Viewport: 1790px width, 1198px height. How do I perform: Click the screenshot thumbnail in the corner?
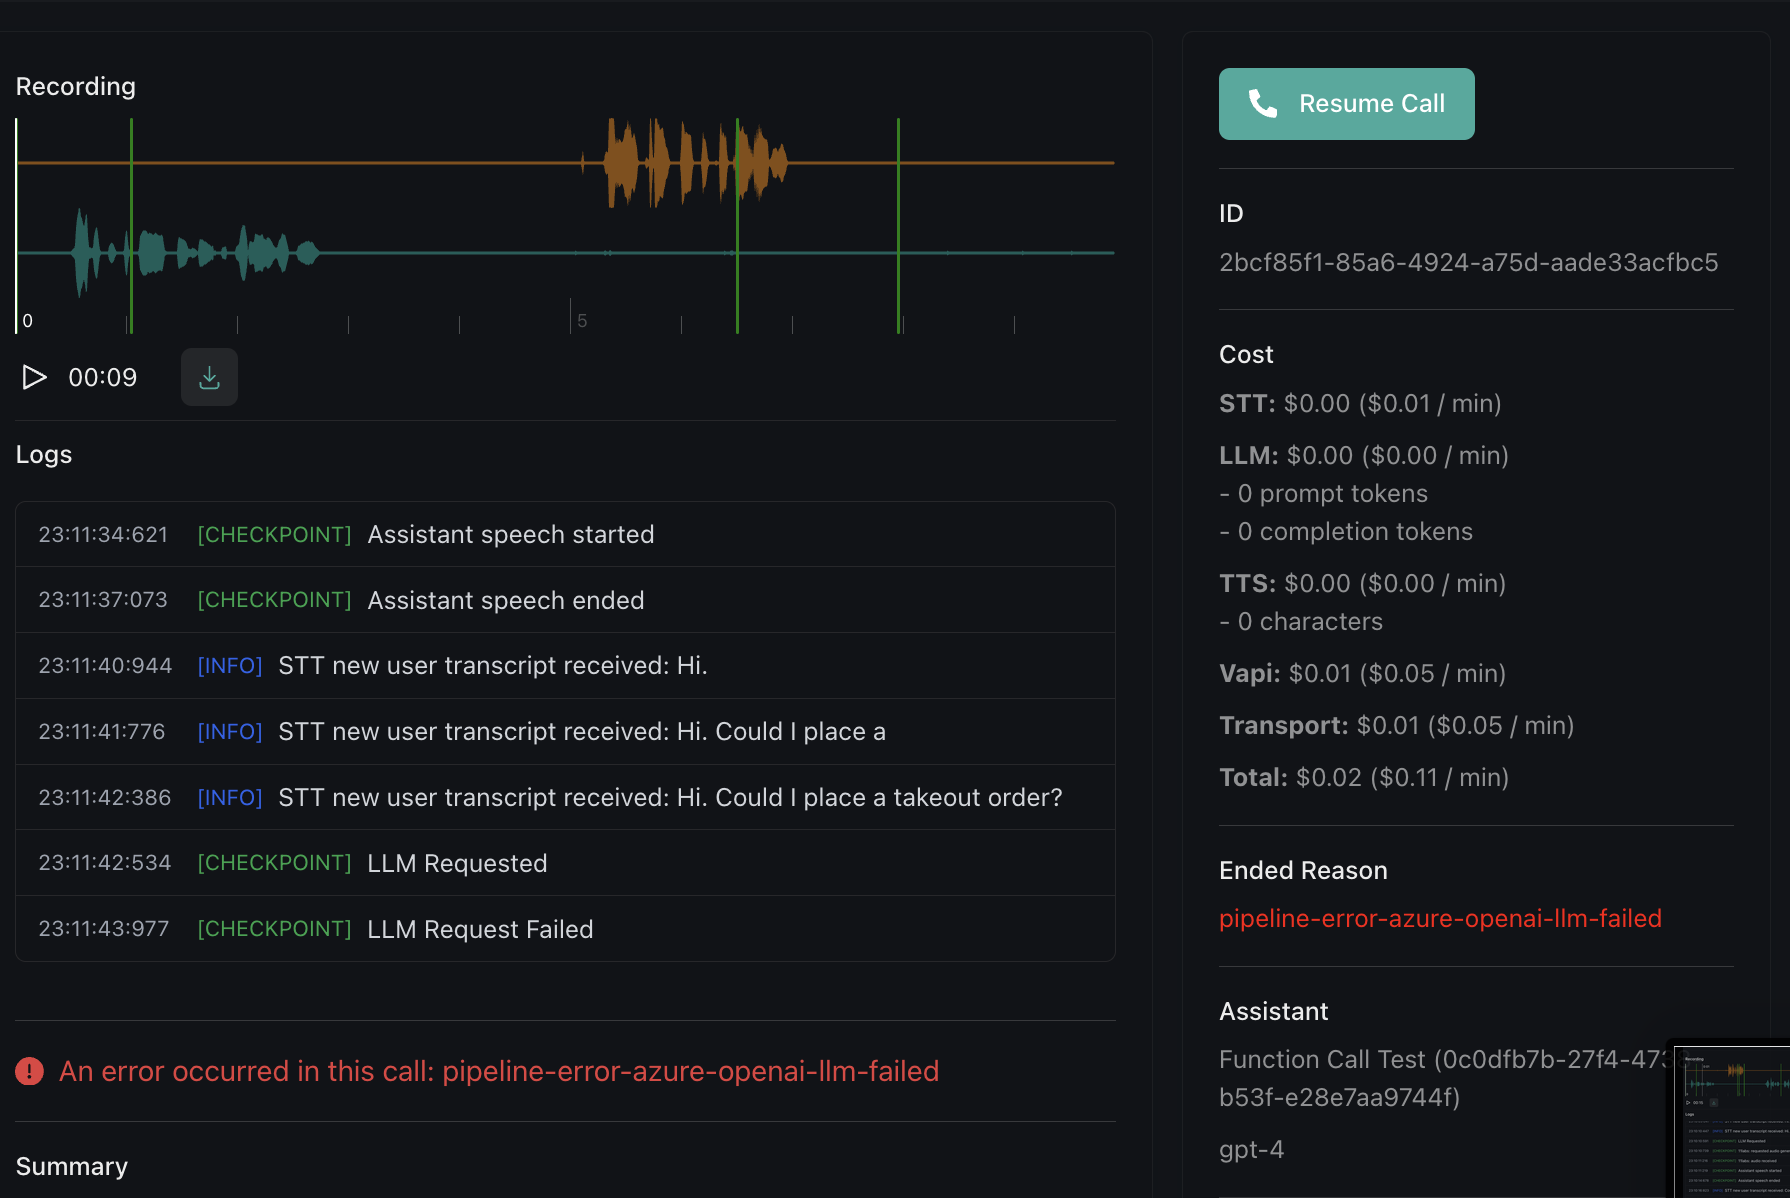tap(1732, 1121)
